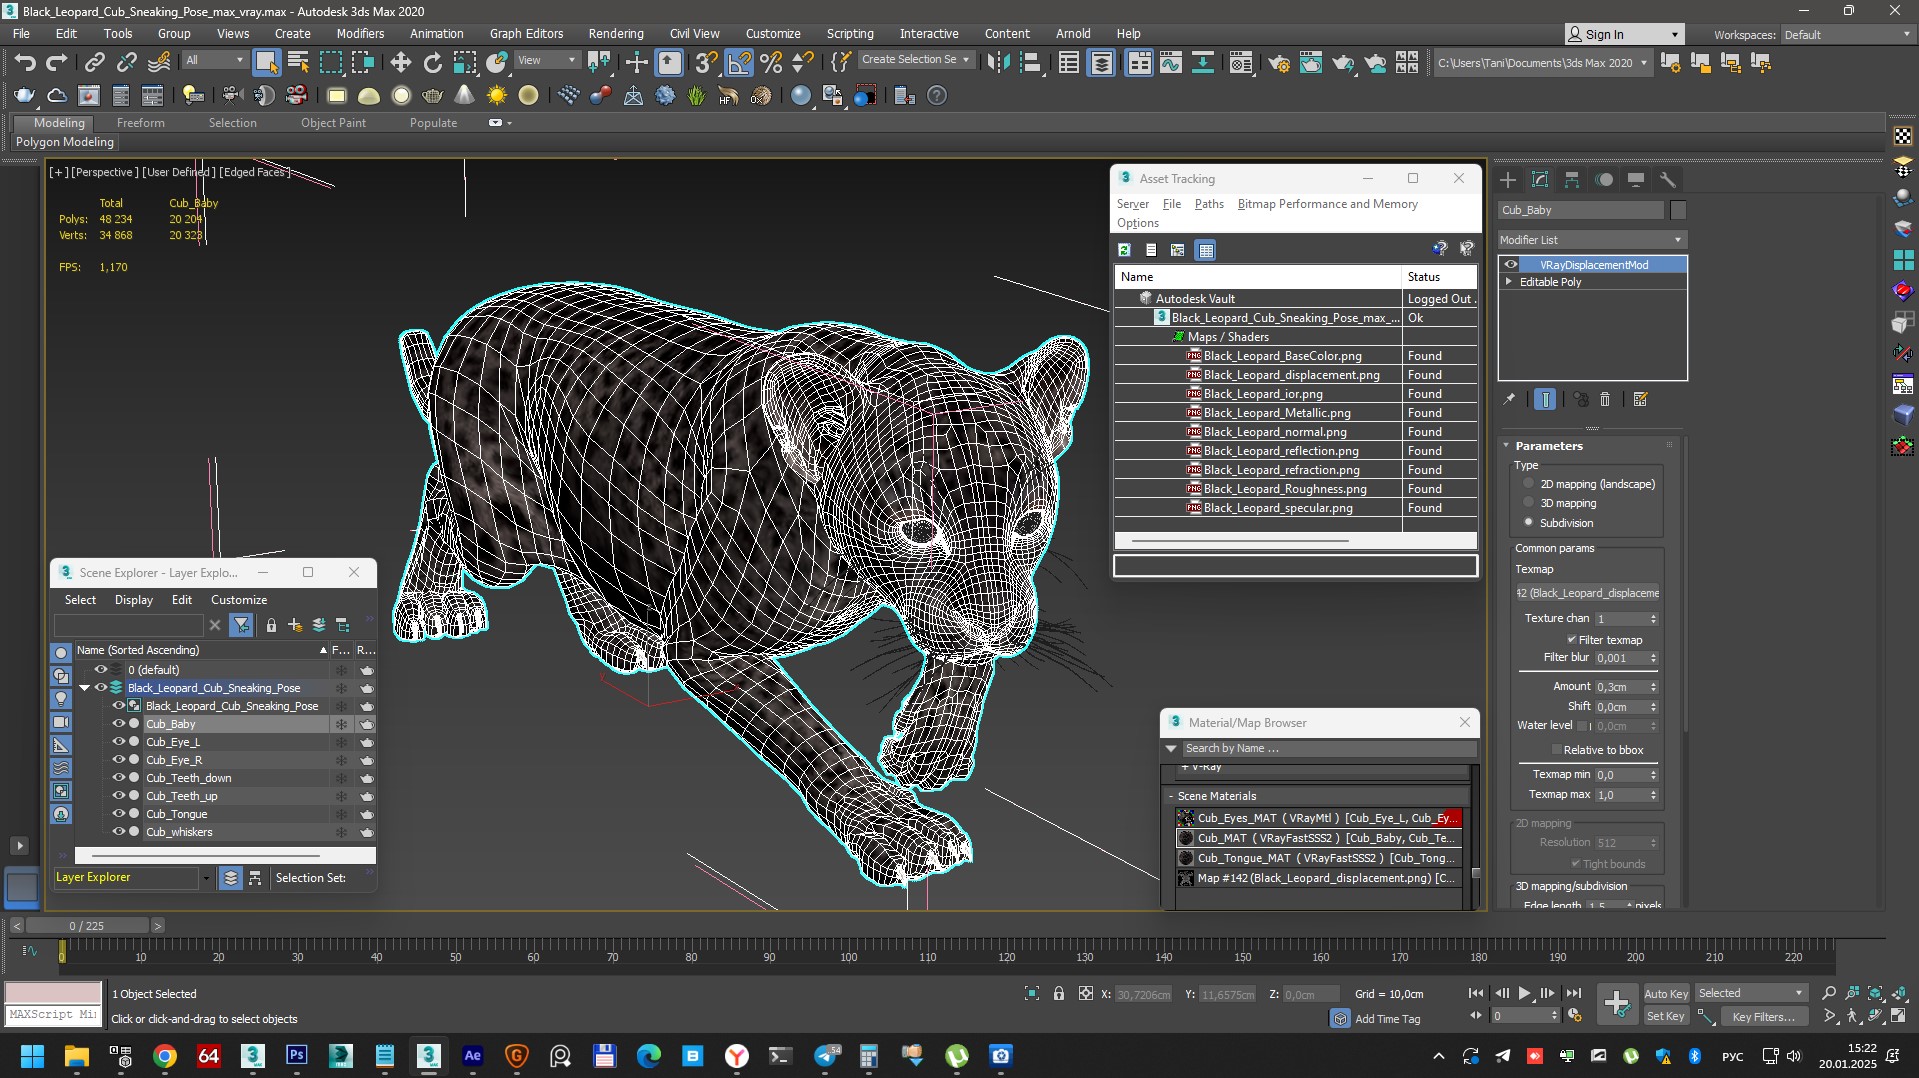
Task: Click the Redo arrow icon
Action: click(x=57, y=63)
